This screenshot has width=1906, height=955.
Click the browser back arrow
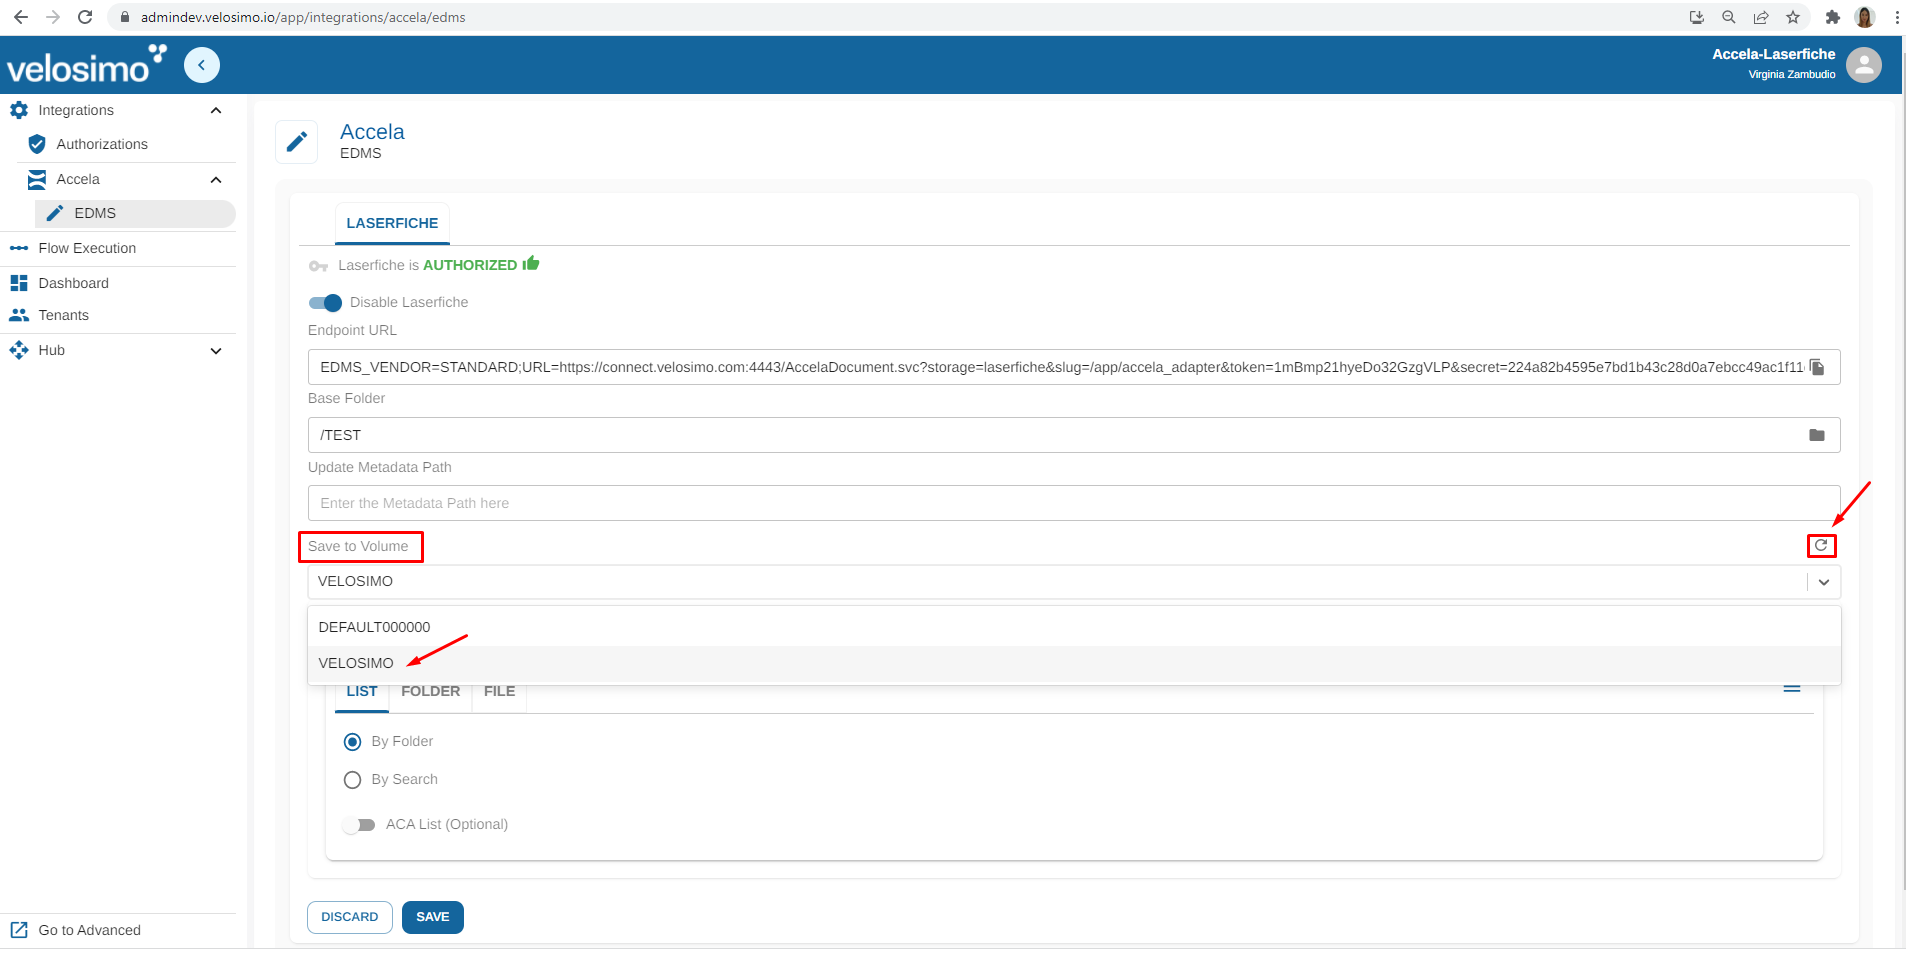tap(20, 17)
